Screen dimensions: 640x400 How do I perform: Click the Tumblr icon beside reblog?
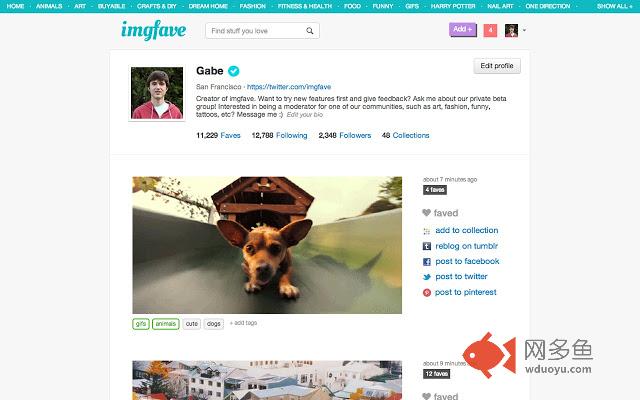pyautogui.click(x=427, y=246)
